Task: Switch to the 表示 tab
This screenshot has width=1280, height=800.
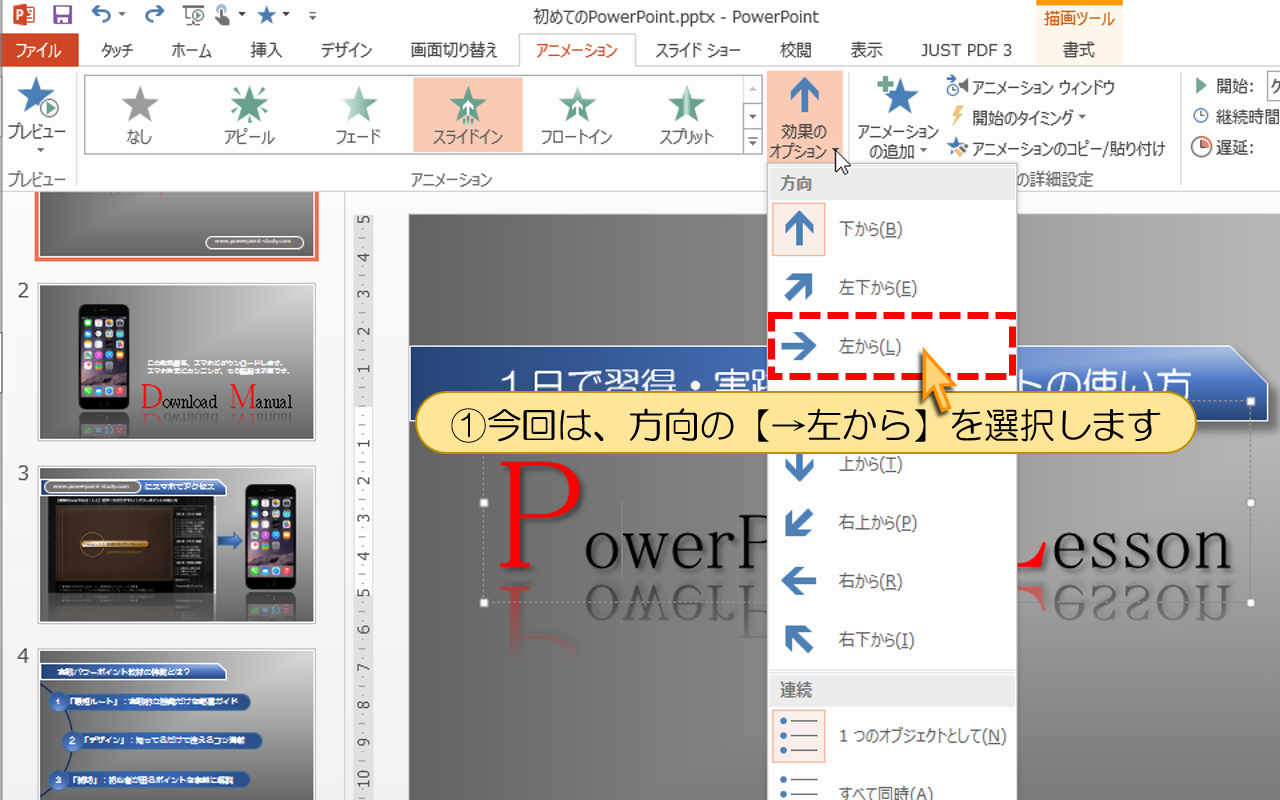Action: (x=866, y=50)
